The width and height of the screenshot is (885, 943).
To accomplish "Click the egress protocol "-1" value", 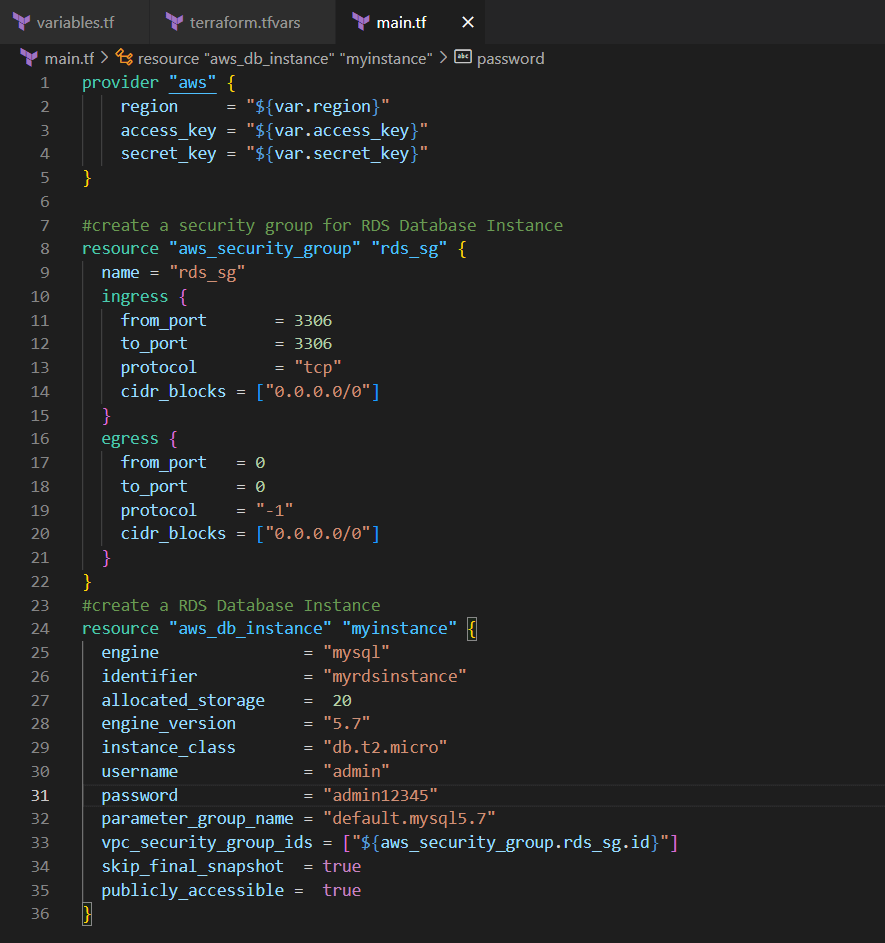I will point(274,511).
